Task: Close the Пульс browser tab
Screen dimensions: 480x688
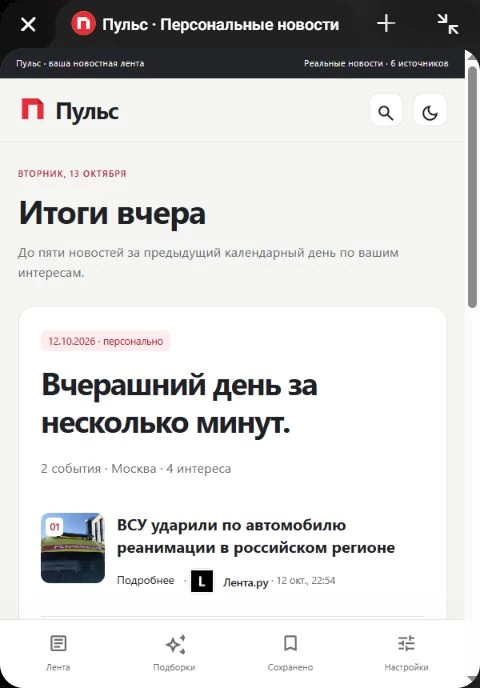Action: tap(28, 24)
